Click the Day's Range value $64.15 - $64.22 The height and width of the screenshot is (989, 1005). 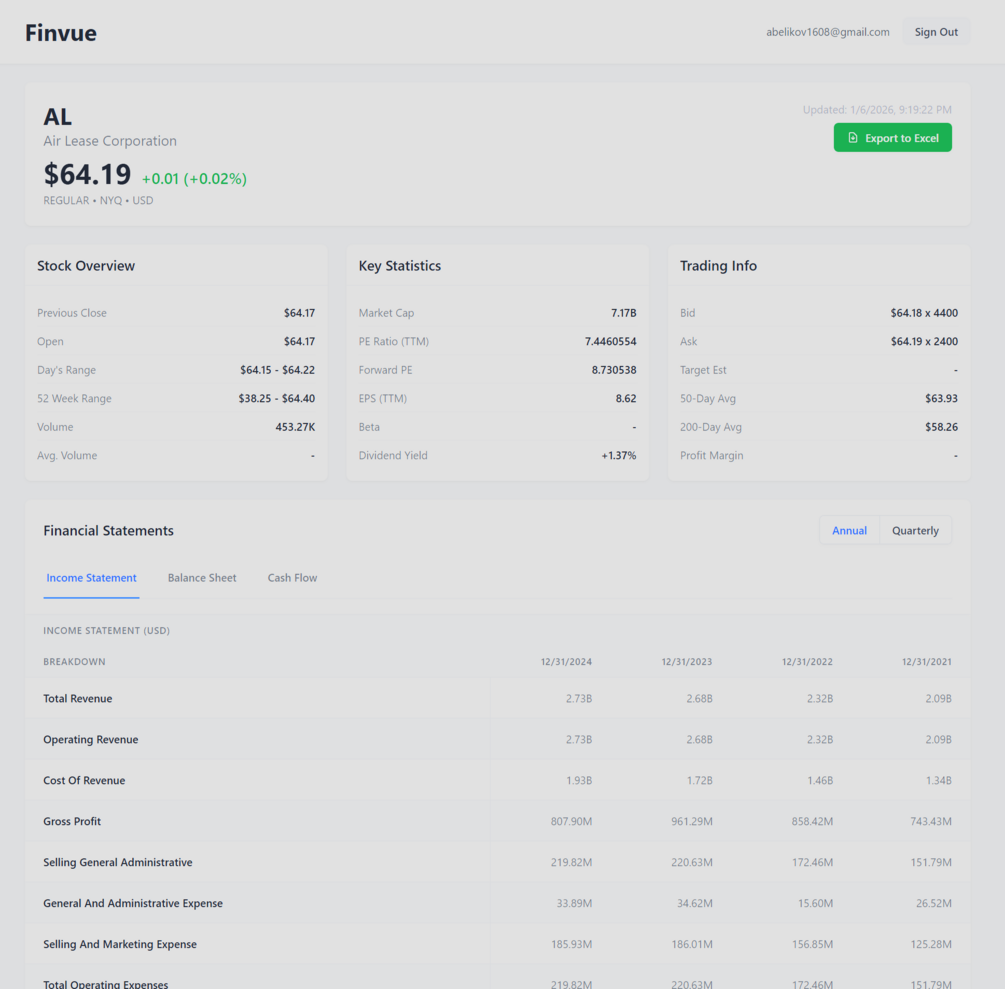(278, 370)
